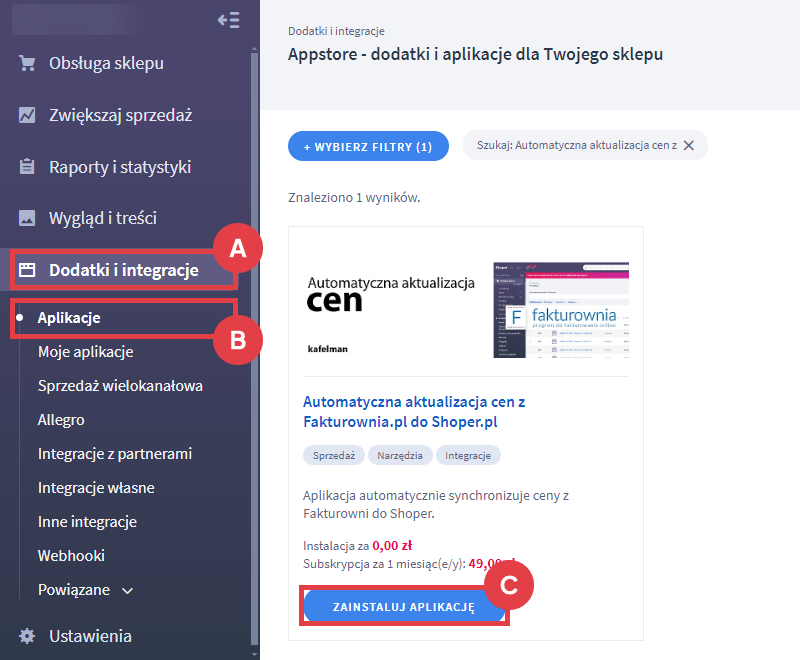Viewport: 800px width, 660px height.
Task: Click the clipboard icon for Raporty i statystyki
Action: [x=27, y=167]
